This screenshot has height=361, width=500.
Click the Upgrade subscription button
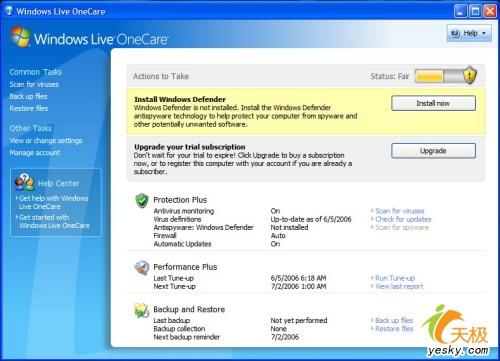[x=433, y=151]
